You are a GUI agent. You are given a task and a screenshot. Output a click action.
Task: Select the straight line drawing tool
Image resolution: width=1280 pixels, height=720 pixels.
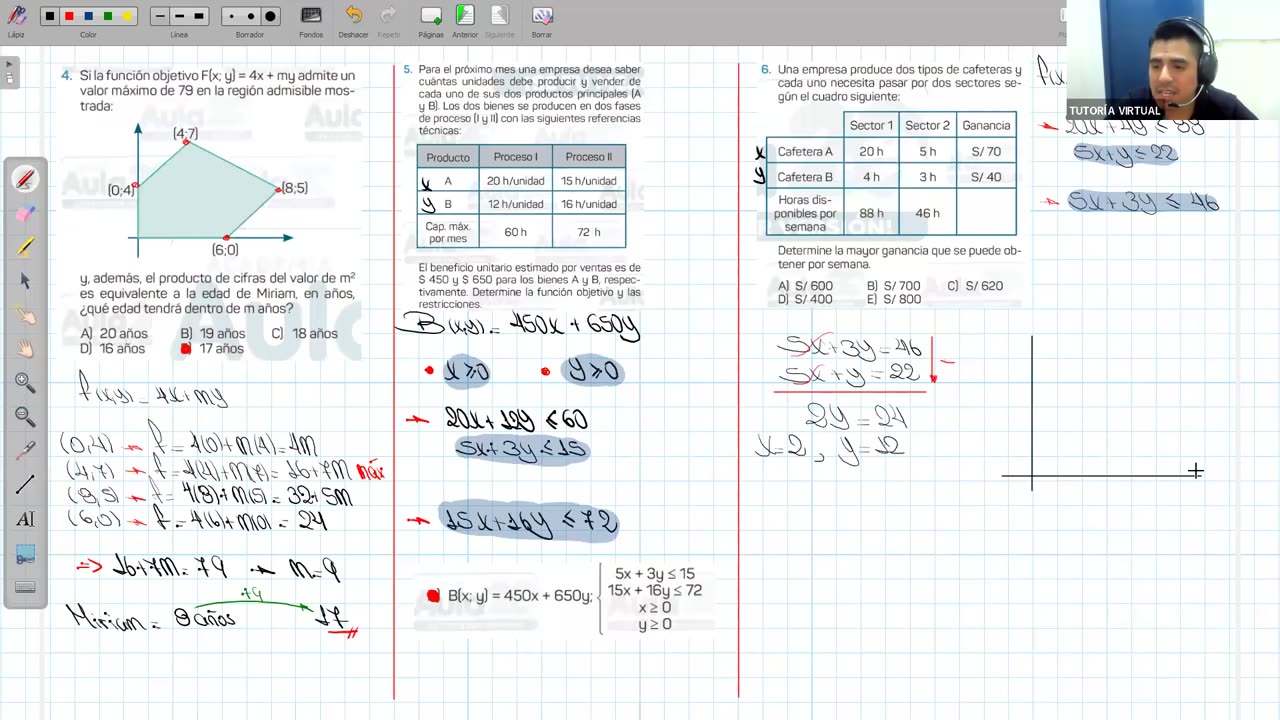pos(25,485)
